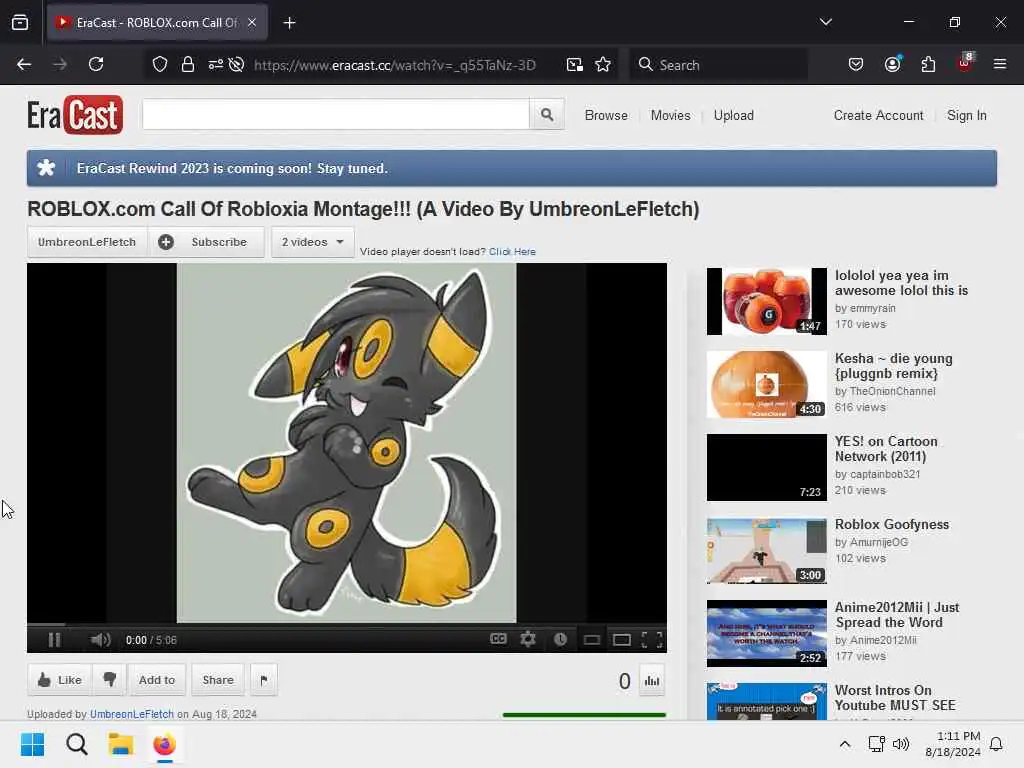Go to the Upload page

[733, 116]
